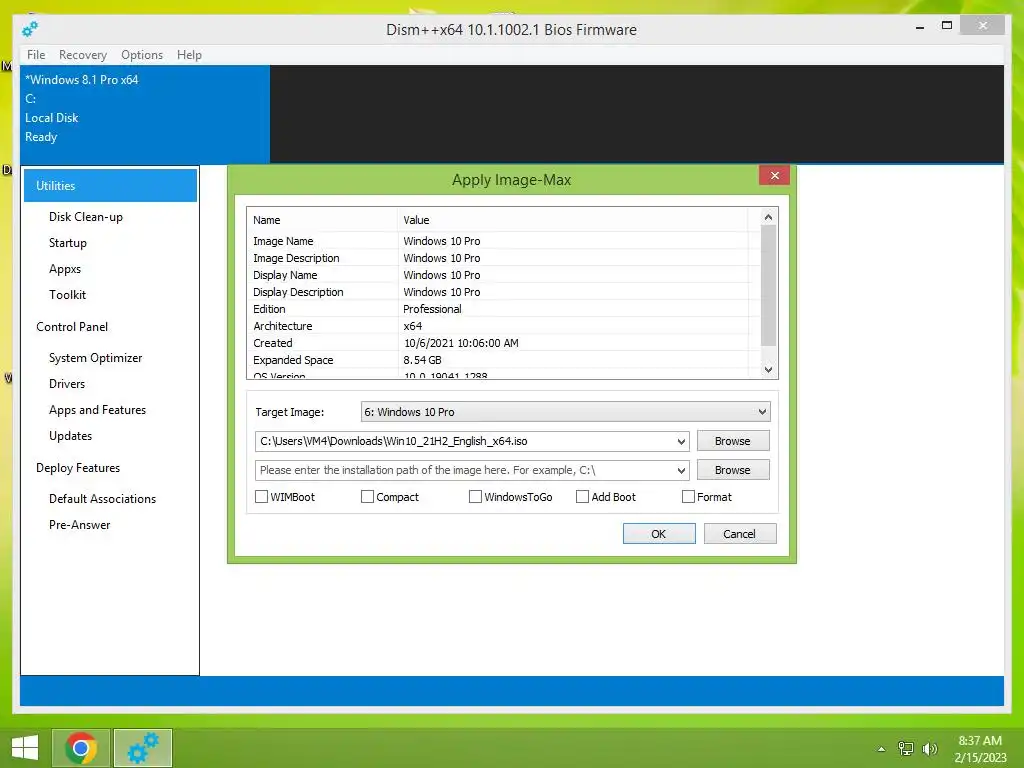The width and height of the screenshot is (1024, 768).
Task: Select the Image Description row
Action: click(x=504, y=258)
